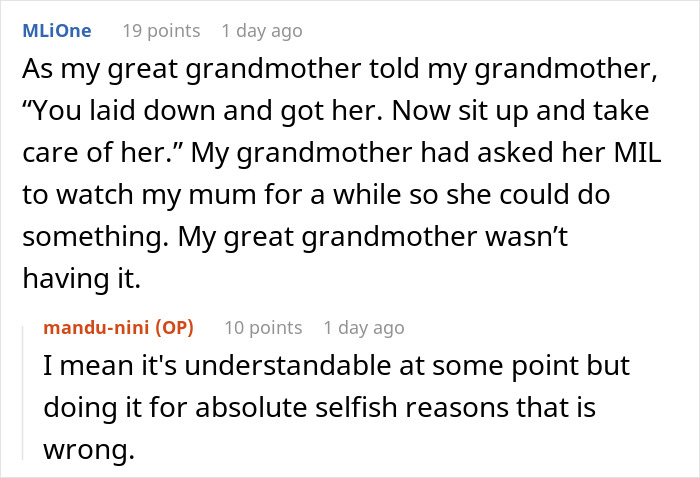Click the "19 points" score label
The width and height of the screenshot is (700, 478).
pyautogui.click(x=160, y=31)
